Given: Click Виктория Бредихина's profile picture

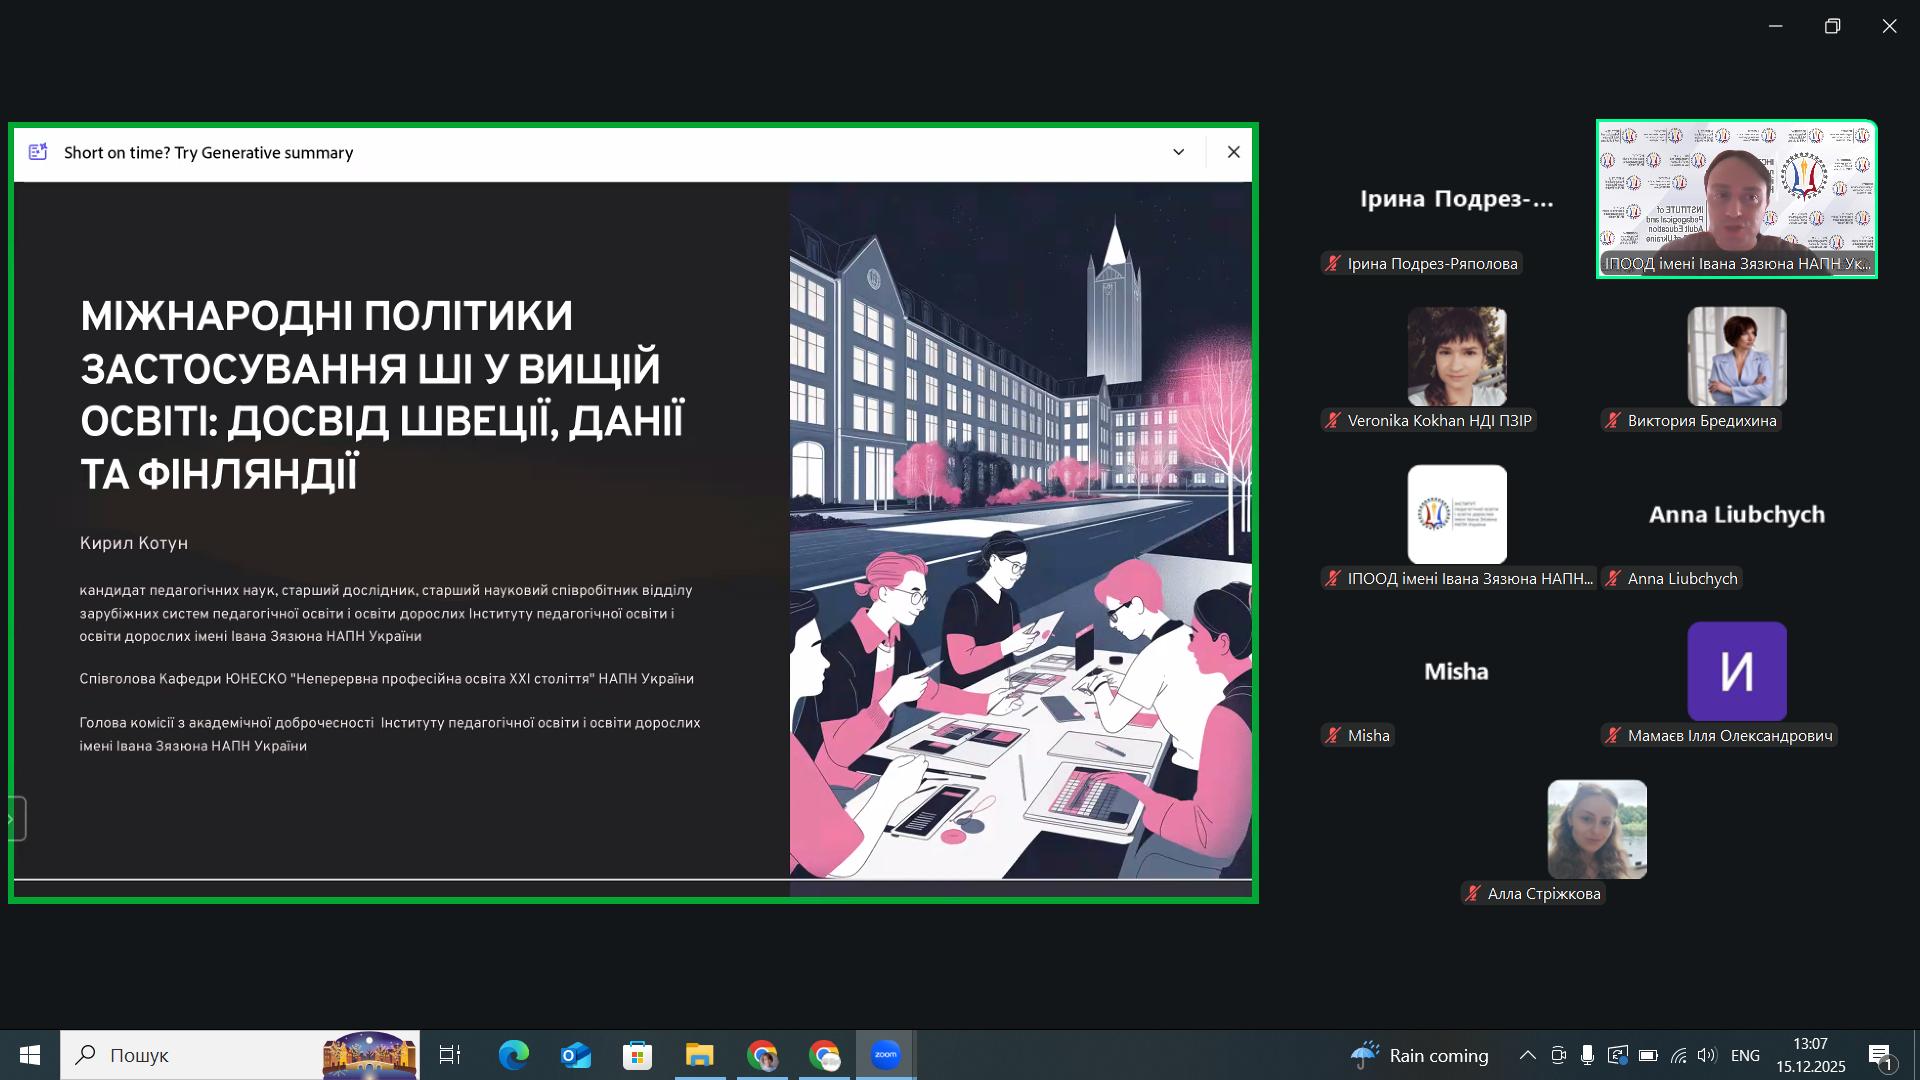Looking at the screenshot, I should tap(1736, 356).
